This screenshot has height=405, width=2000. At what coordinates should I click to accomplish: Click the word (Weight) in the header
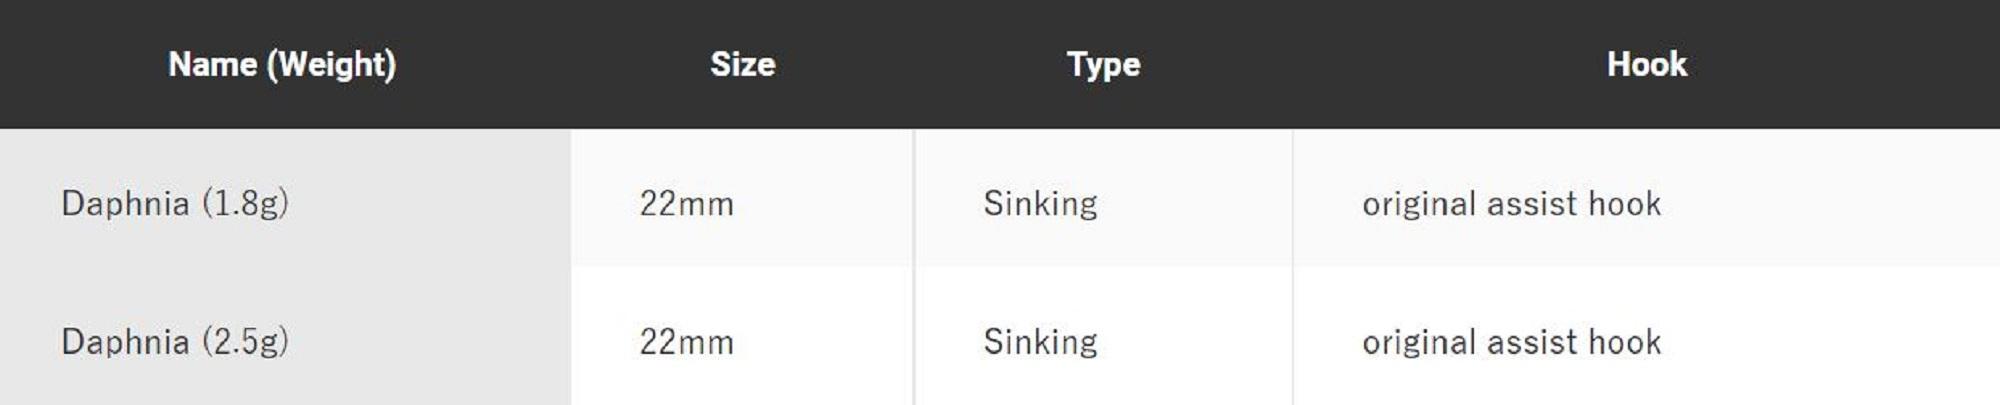coord(331,64)
